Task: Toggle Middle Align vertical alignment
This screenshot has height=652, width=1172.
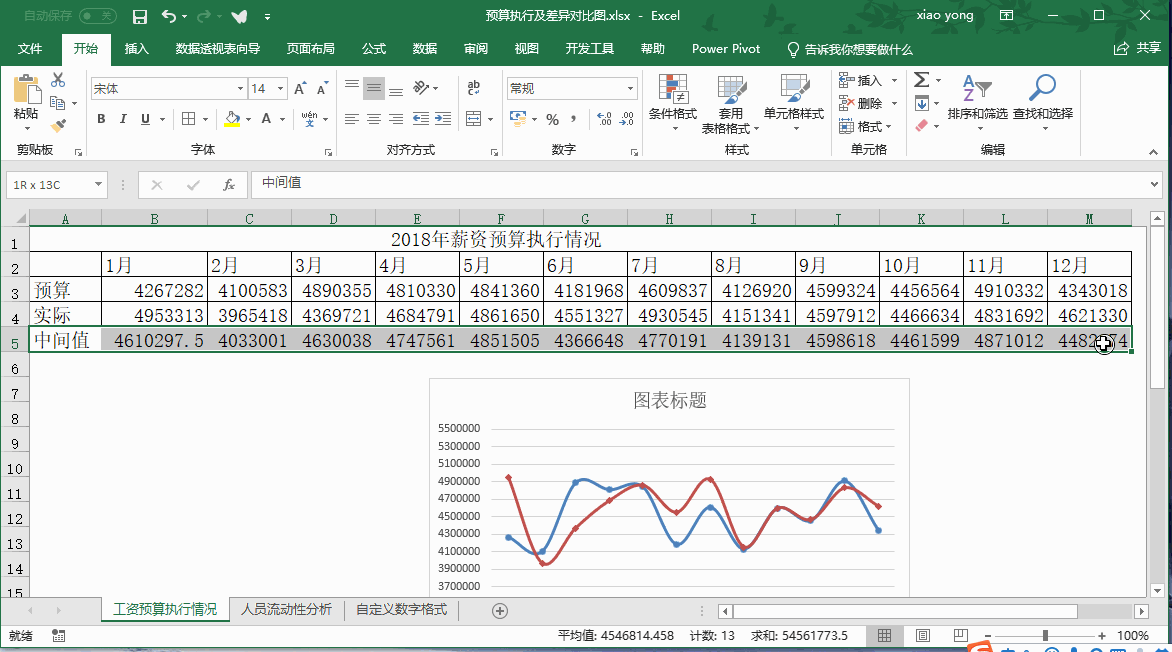Action: pyautogui.click(x=374, y=88)
